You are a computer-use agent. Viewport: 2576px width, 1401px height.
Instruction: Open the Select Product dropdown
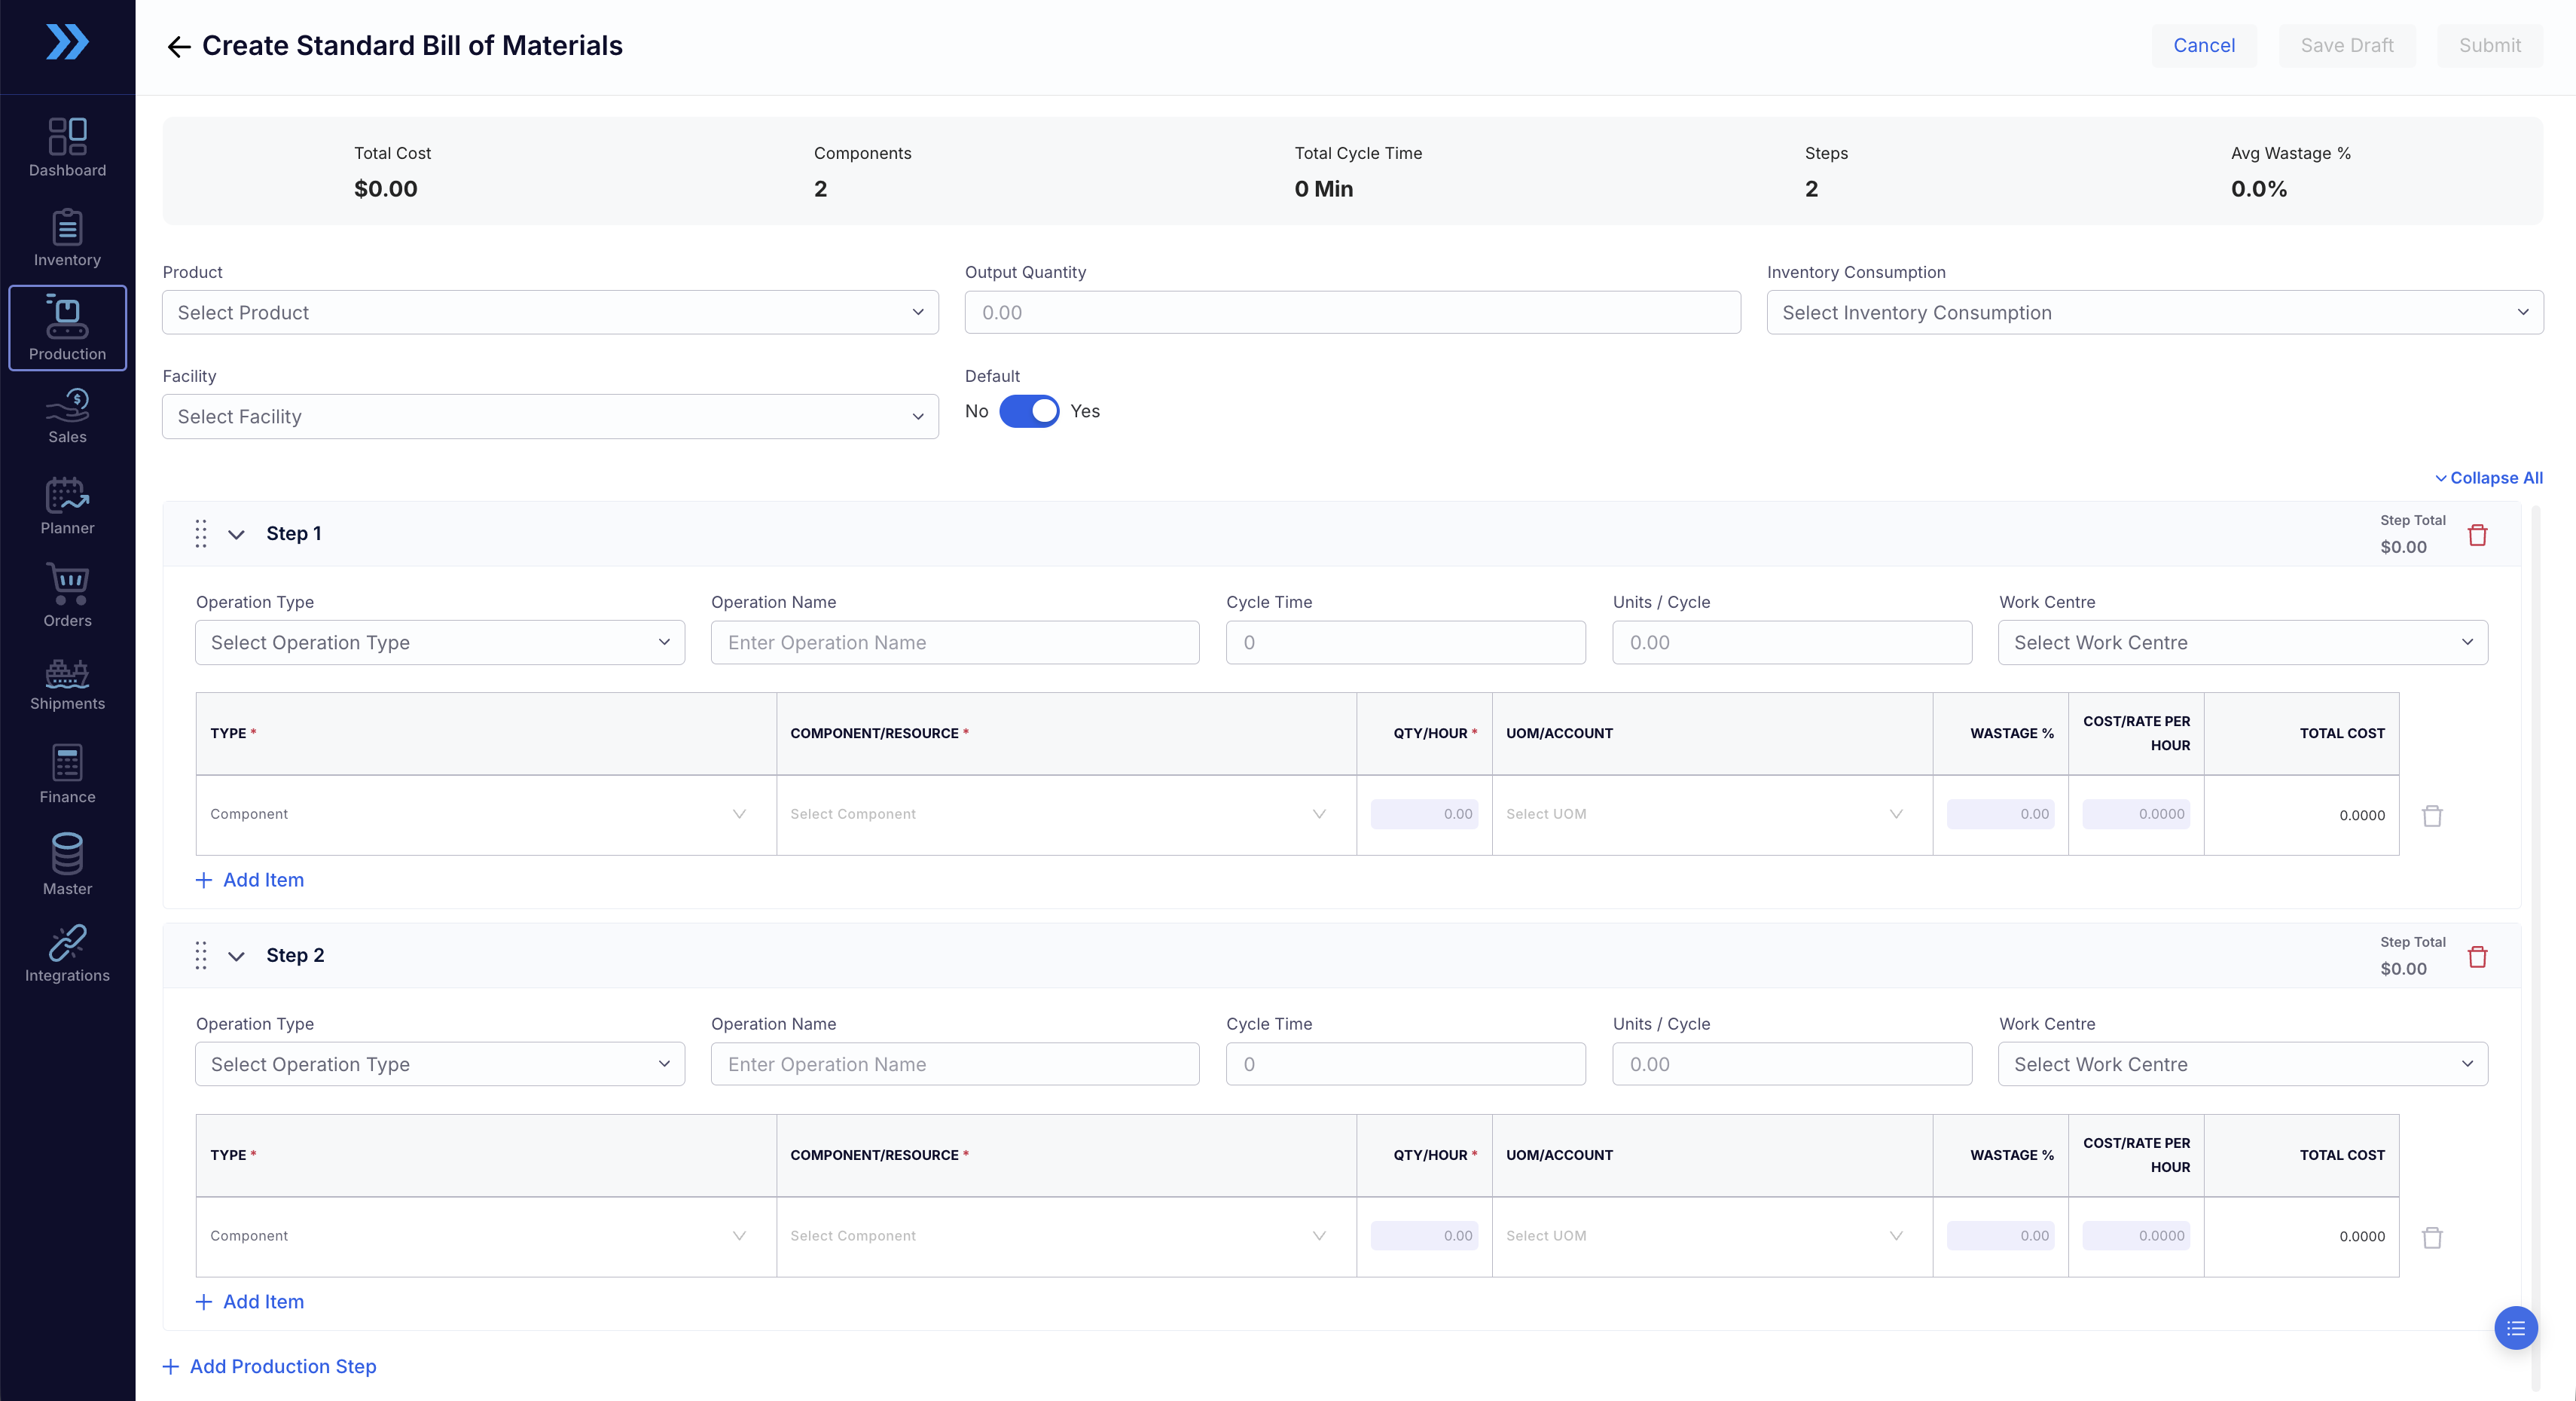tap(550, 312)
